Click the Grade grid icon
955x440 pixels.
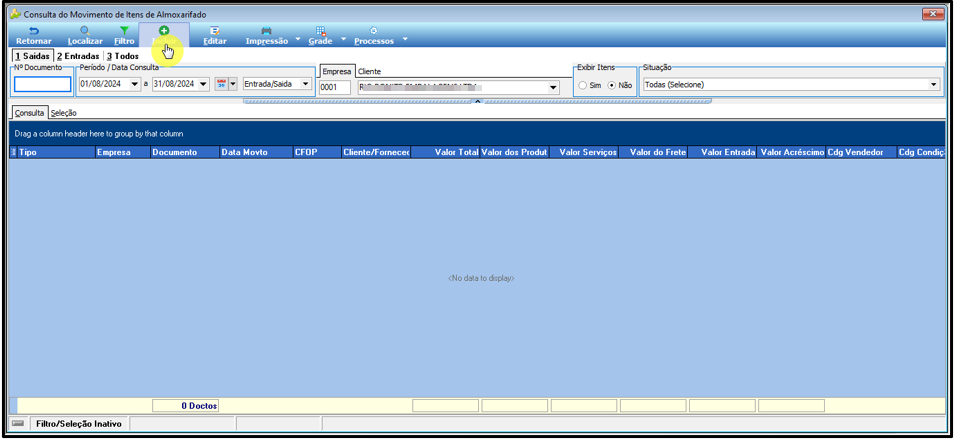(x=320, y=30)
